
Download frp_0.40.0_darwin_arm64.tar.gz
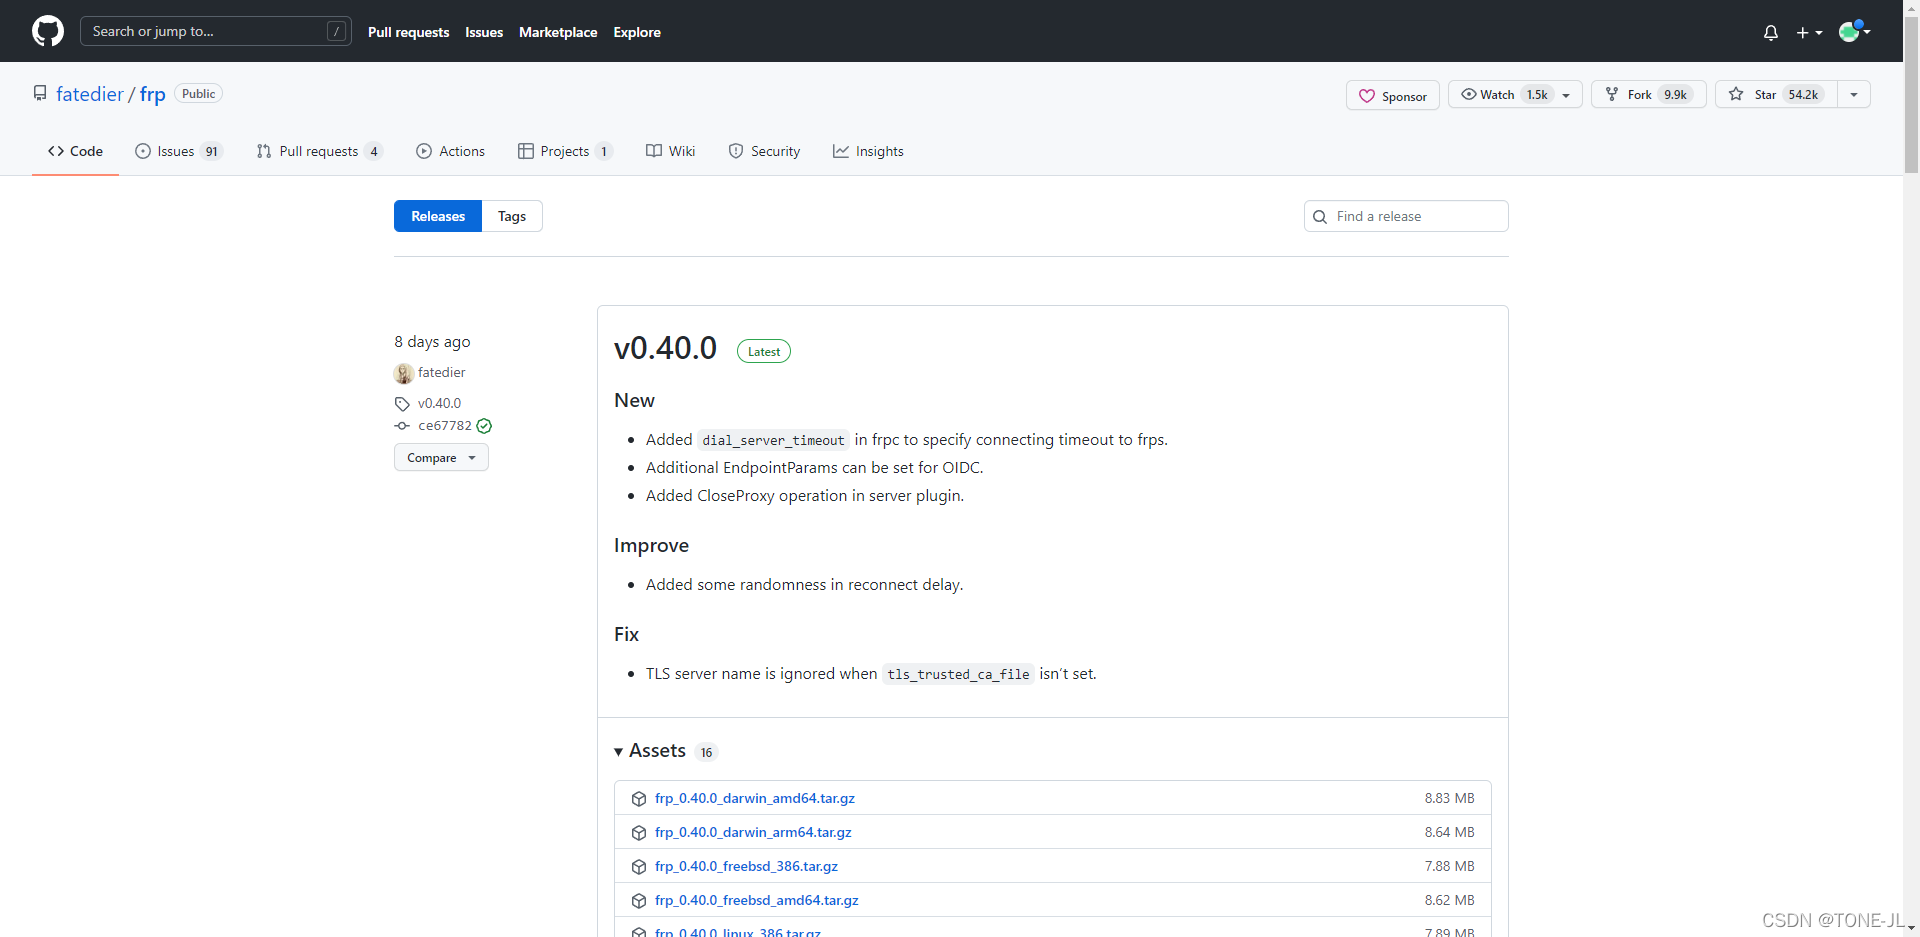tap(753, 832)
